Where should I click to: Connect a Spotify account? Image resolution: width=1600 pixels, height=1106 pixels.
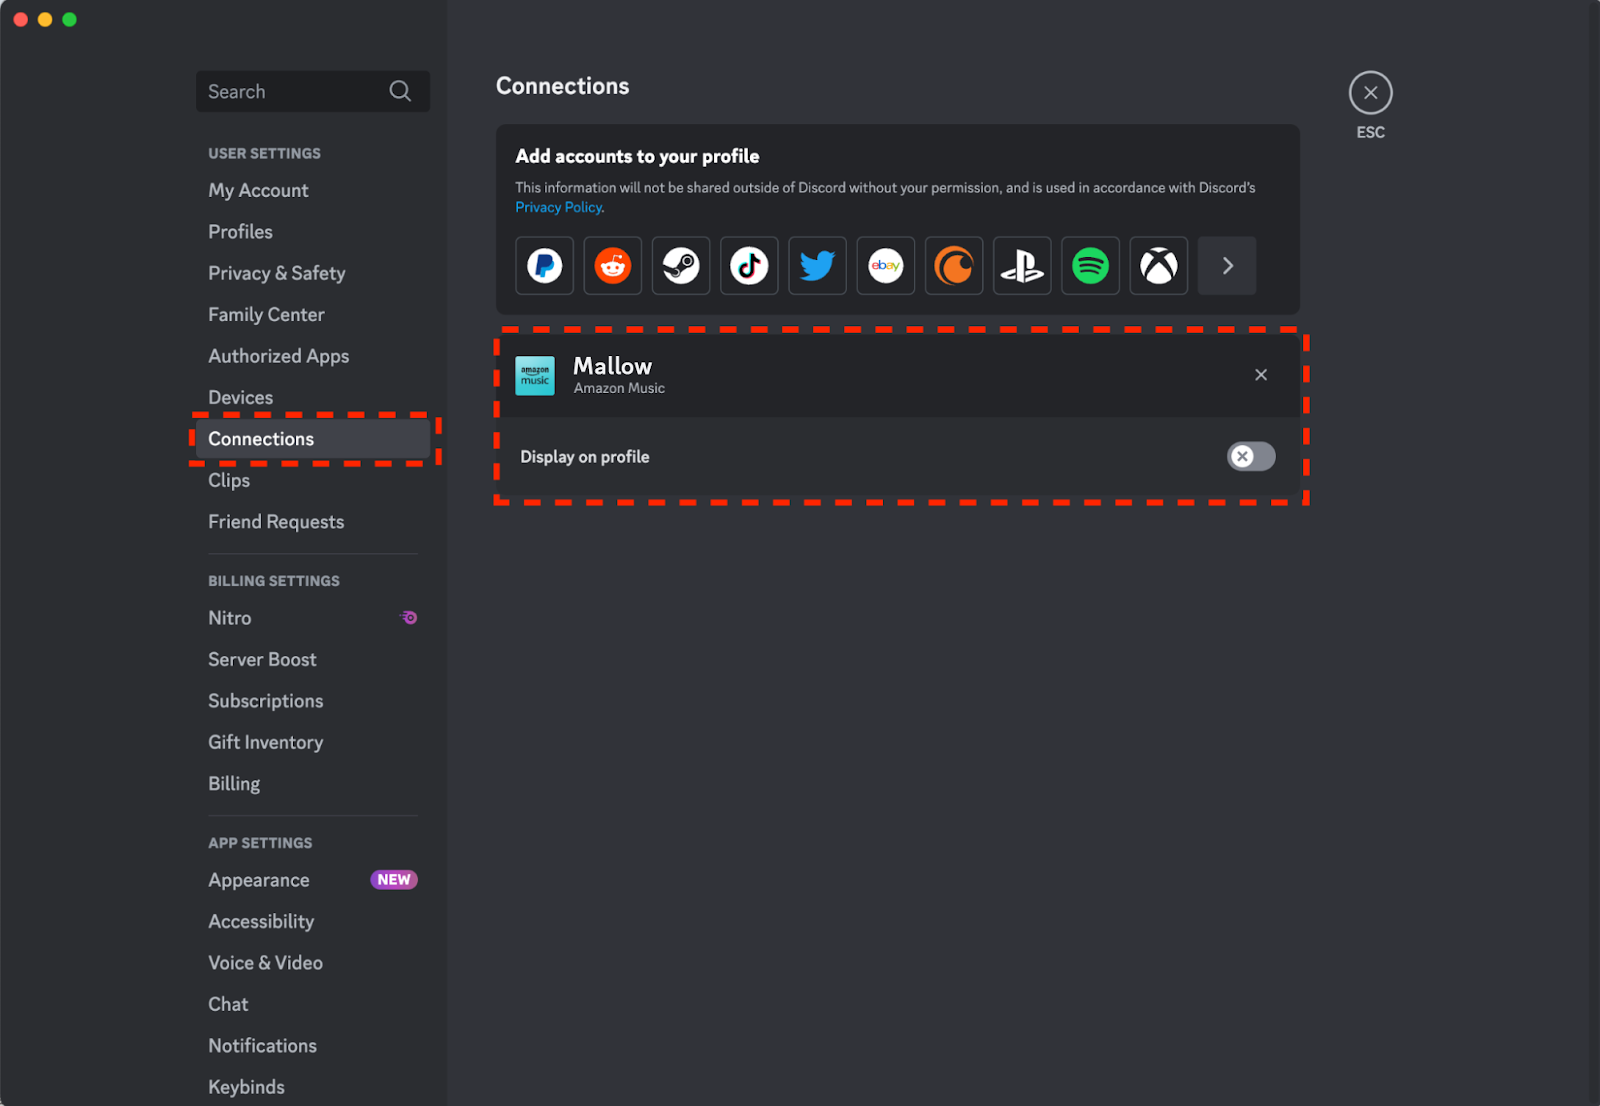tap(1090, 266)
